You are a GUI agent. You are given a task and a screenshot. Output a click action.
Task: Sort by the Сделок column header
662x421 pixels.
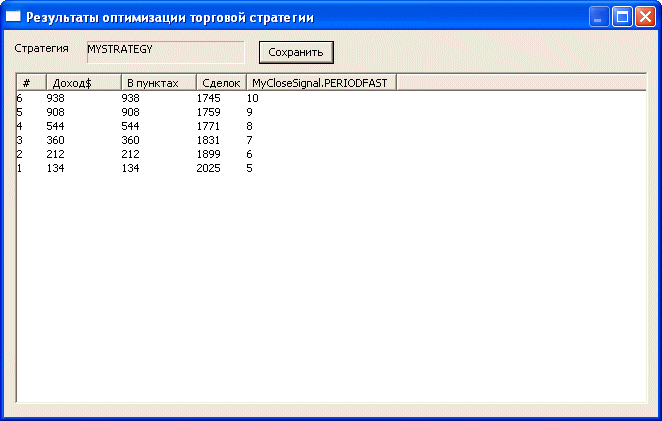221,82
